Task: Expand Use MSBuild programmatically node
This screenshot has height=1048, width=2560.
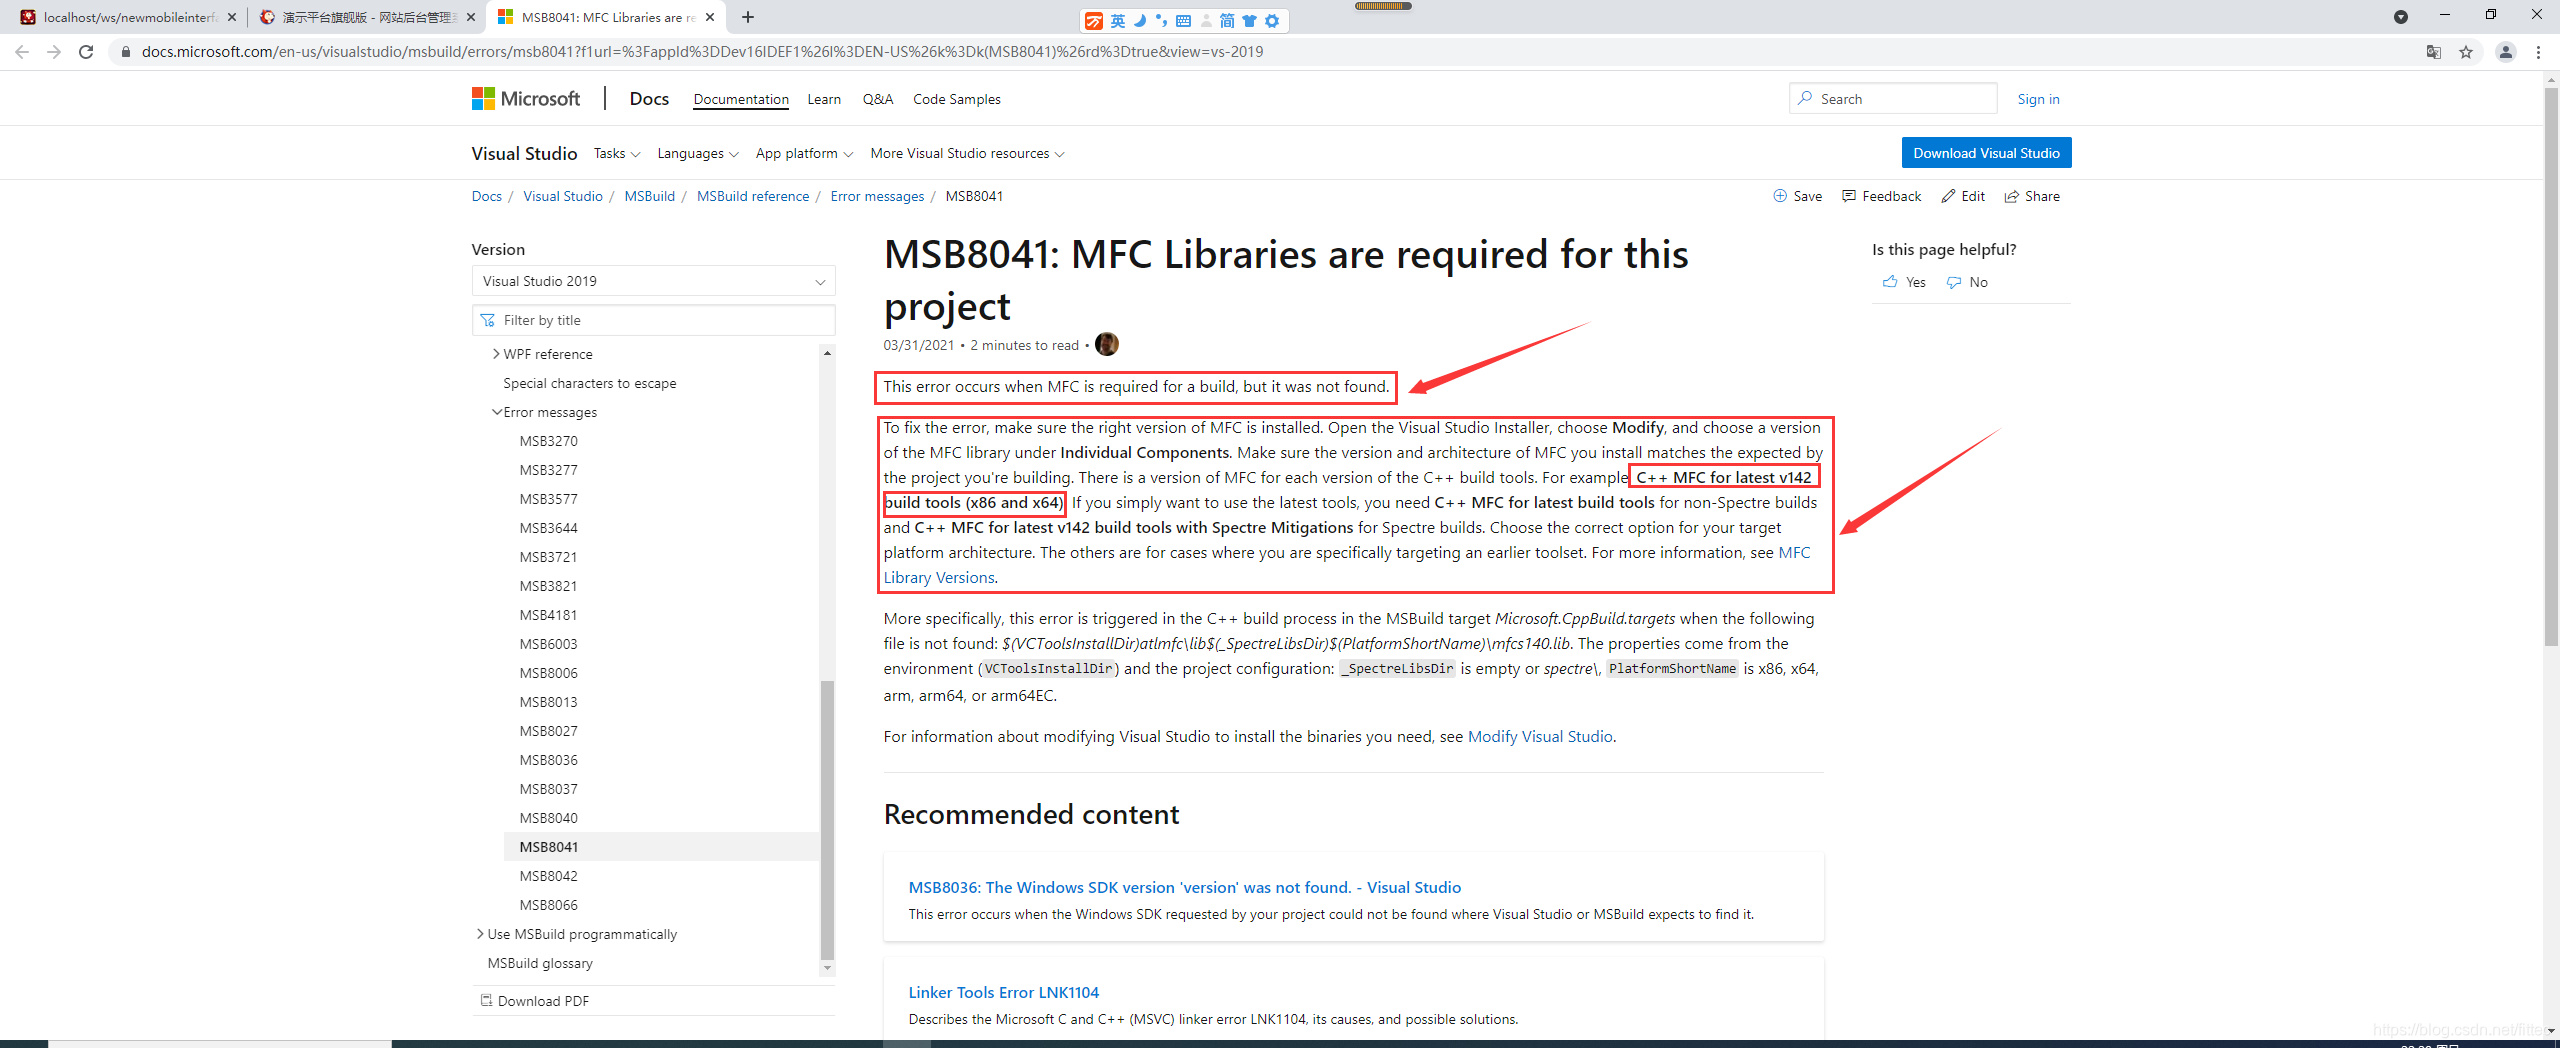Action: pyautogui.click(x=480, y=934)
